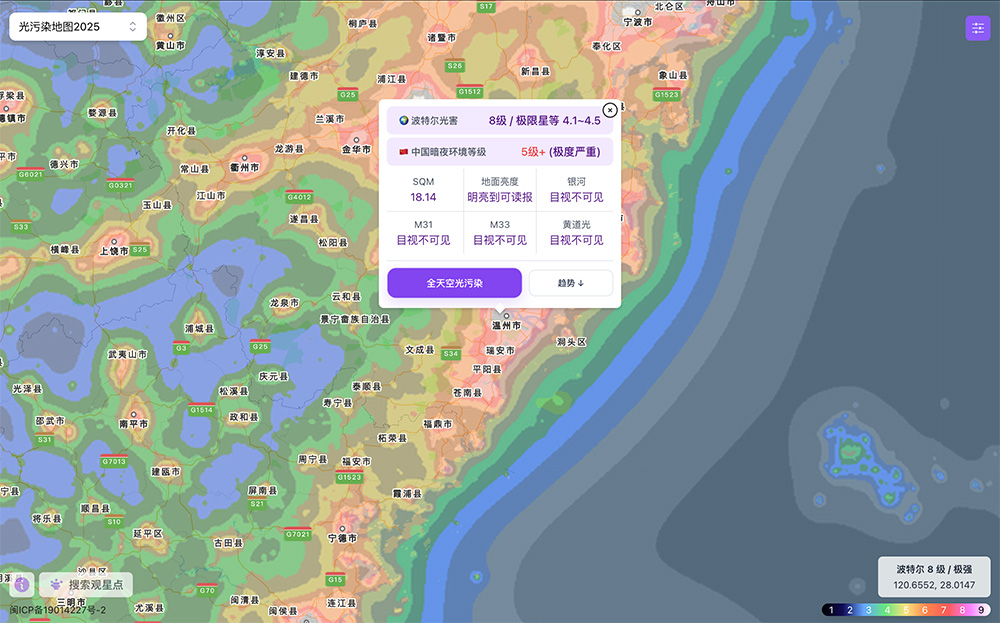
Task: Click the S17 highway shield
Action: pos(487,6)
